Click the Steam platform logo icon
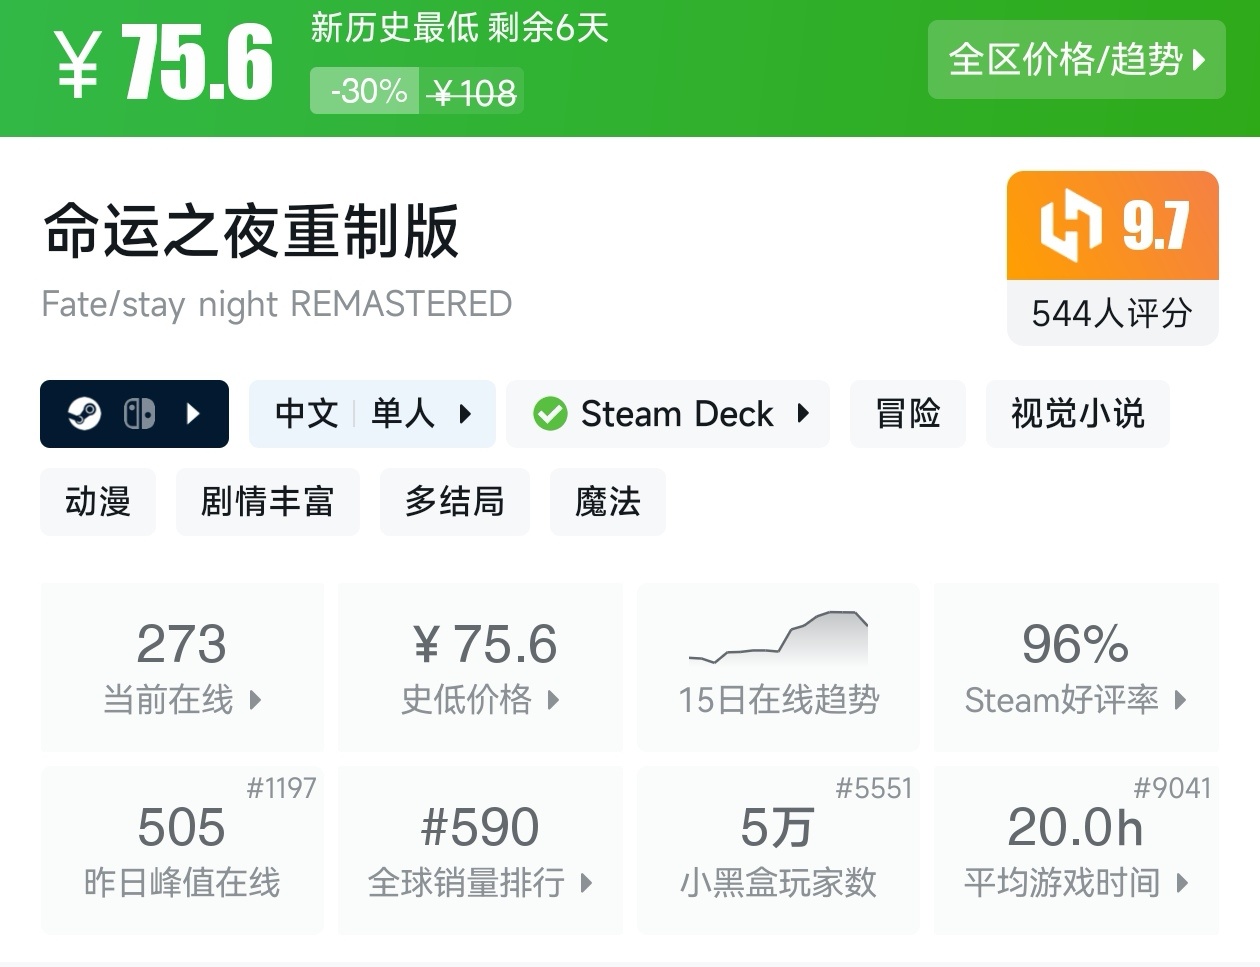 coord(84,413)
